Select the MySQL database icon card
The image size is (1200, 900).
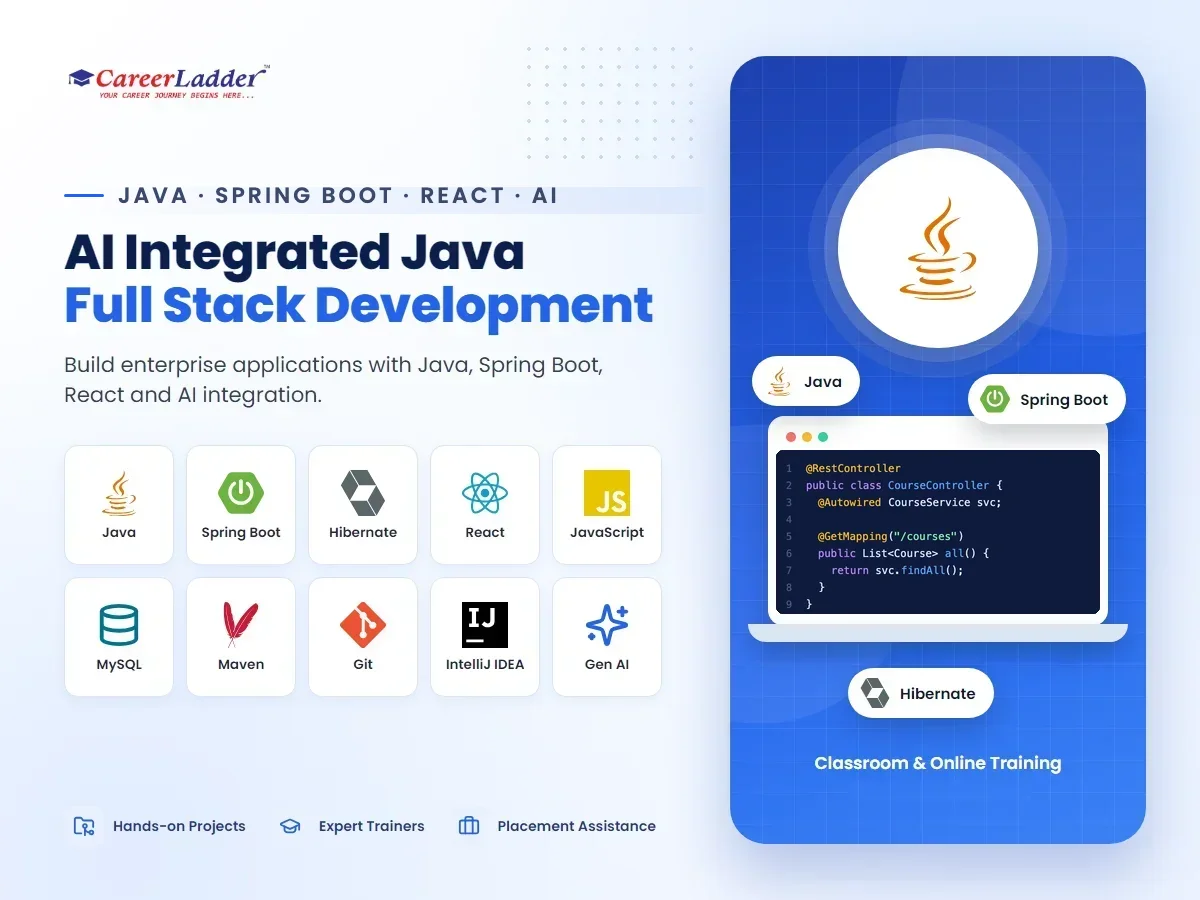click(x=119, y=637)
